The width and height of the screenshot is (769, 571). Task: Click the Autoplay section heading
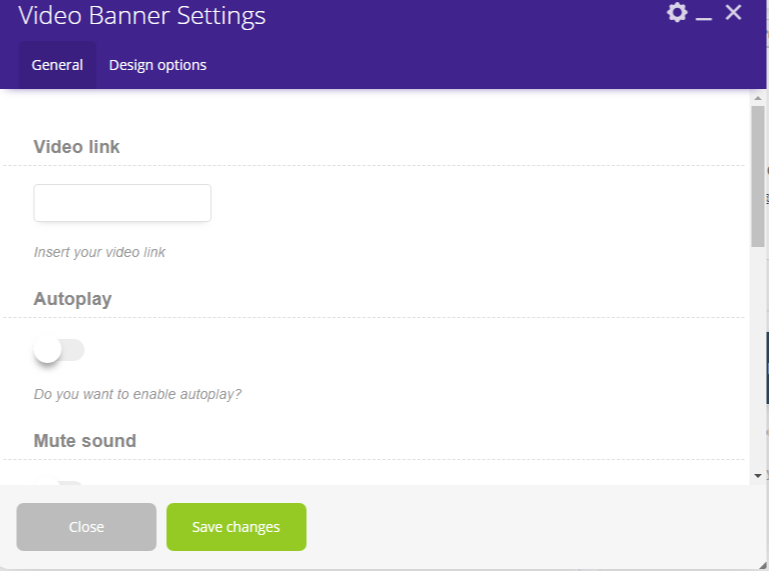point(73,299)
